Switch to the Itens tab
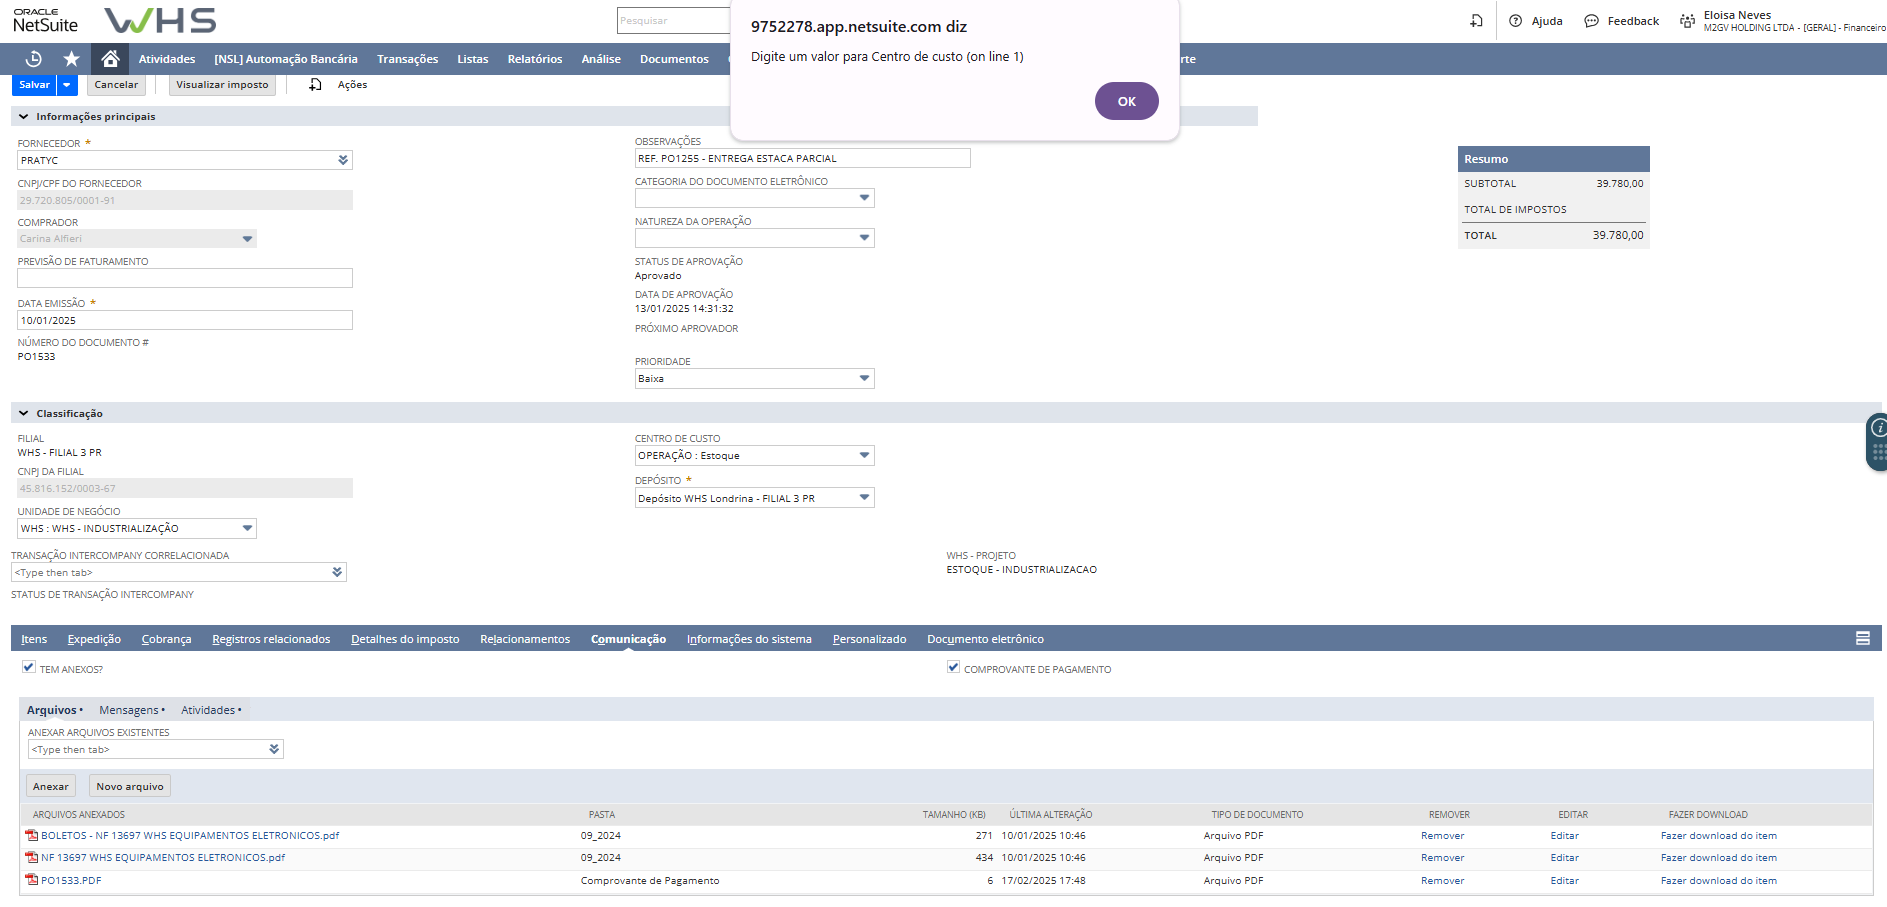1887x907 pixels. point(34,639)
